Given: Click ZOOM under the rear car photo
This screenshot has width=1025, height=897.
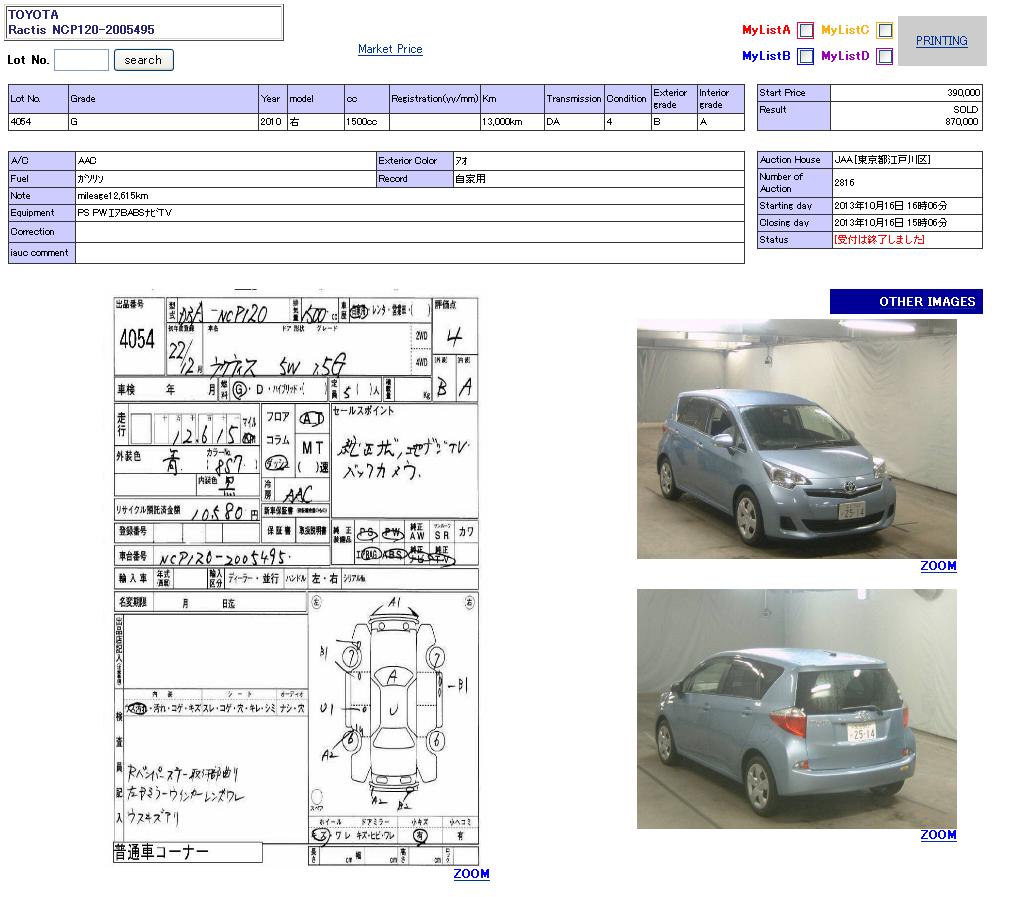Looking at the screenshot, I should click(938, 835).
